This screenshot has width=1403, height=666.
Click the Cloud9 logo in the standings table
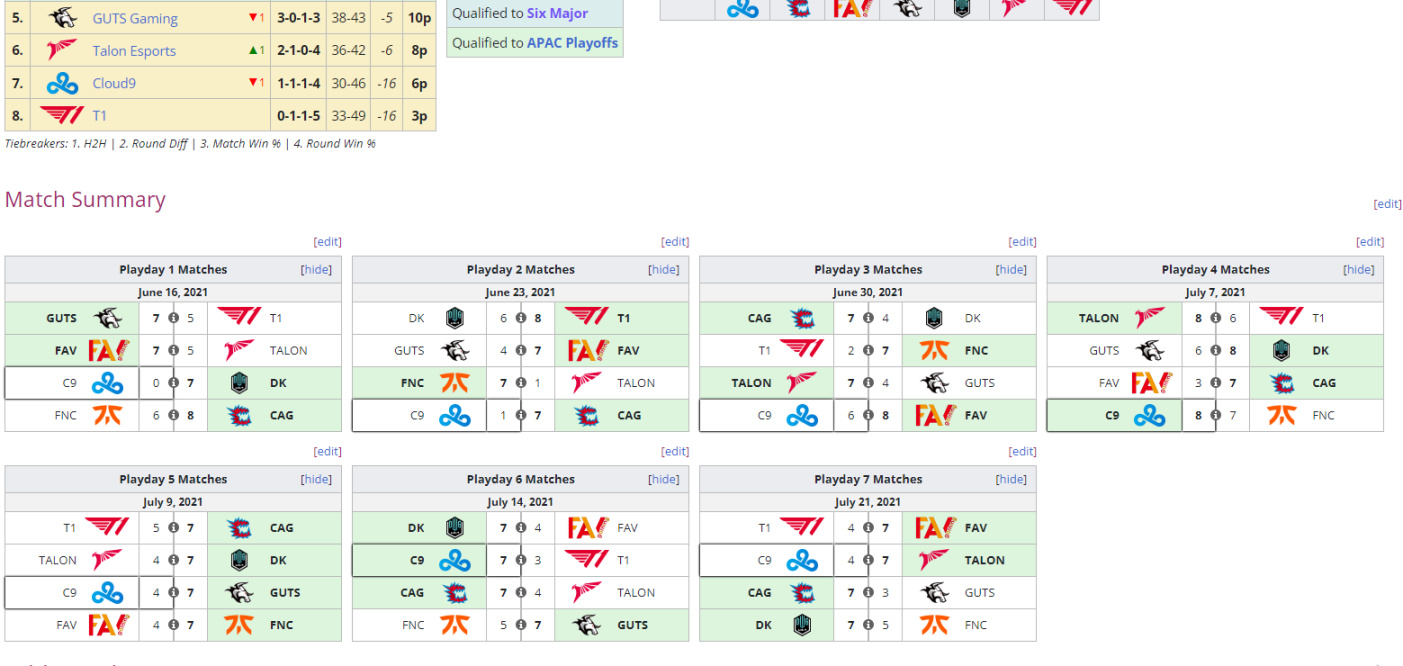[62, 84]
